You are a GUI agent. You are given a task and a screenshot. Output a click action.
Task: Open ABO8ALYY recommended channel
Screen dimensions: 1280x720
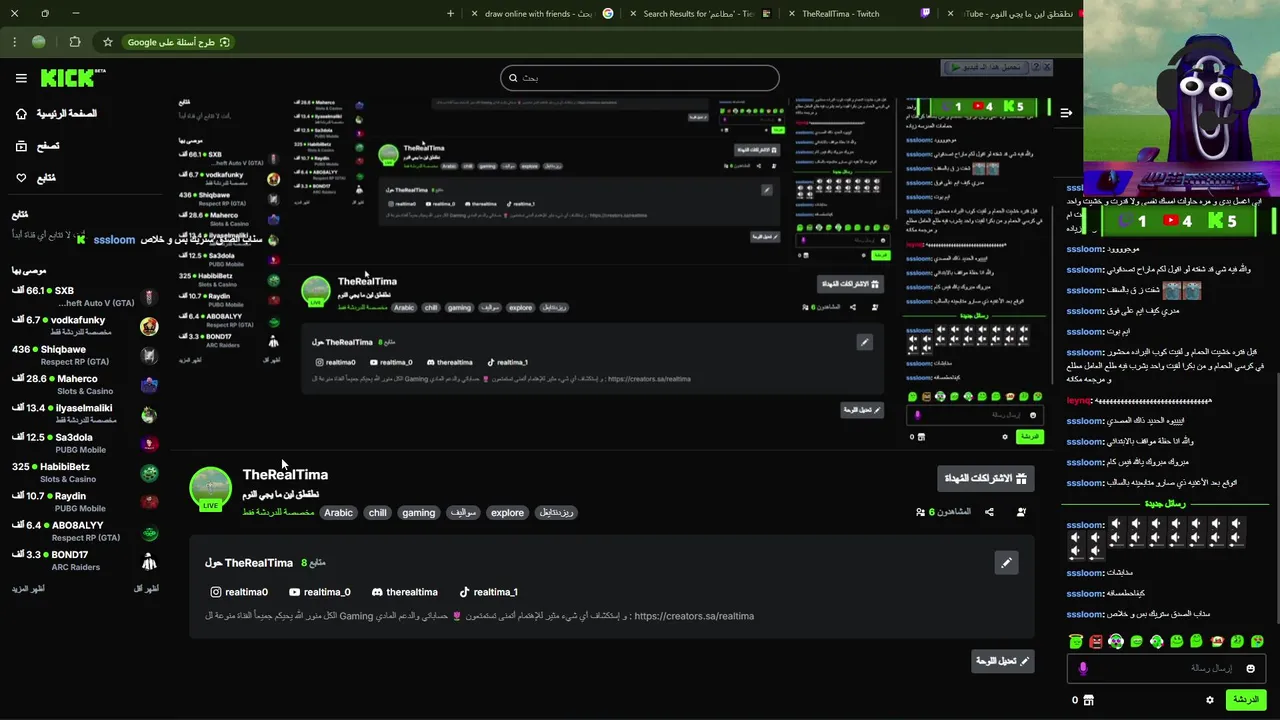pos(85,531)
